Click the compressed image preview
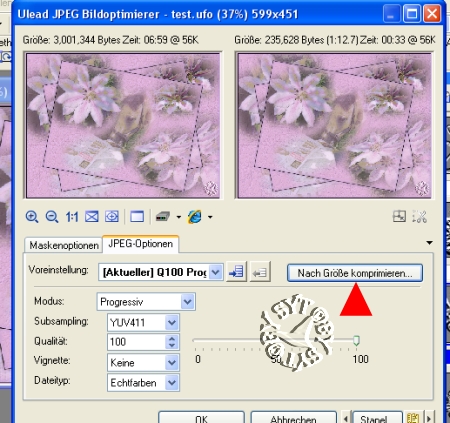The image size is (450, 423). coord(335,126)
